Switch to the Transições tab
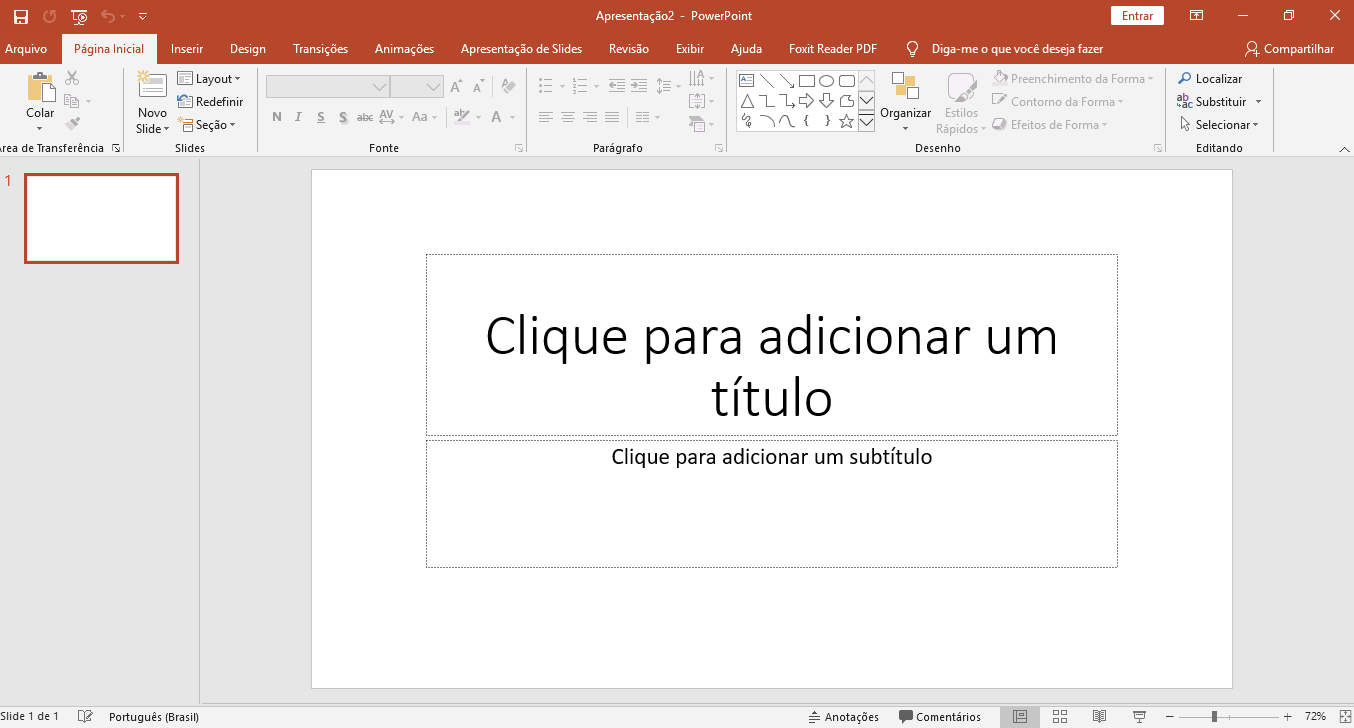Screen dimensions: 1354x728 pyautogui.click(x=320, y=49)
